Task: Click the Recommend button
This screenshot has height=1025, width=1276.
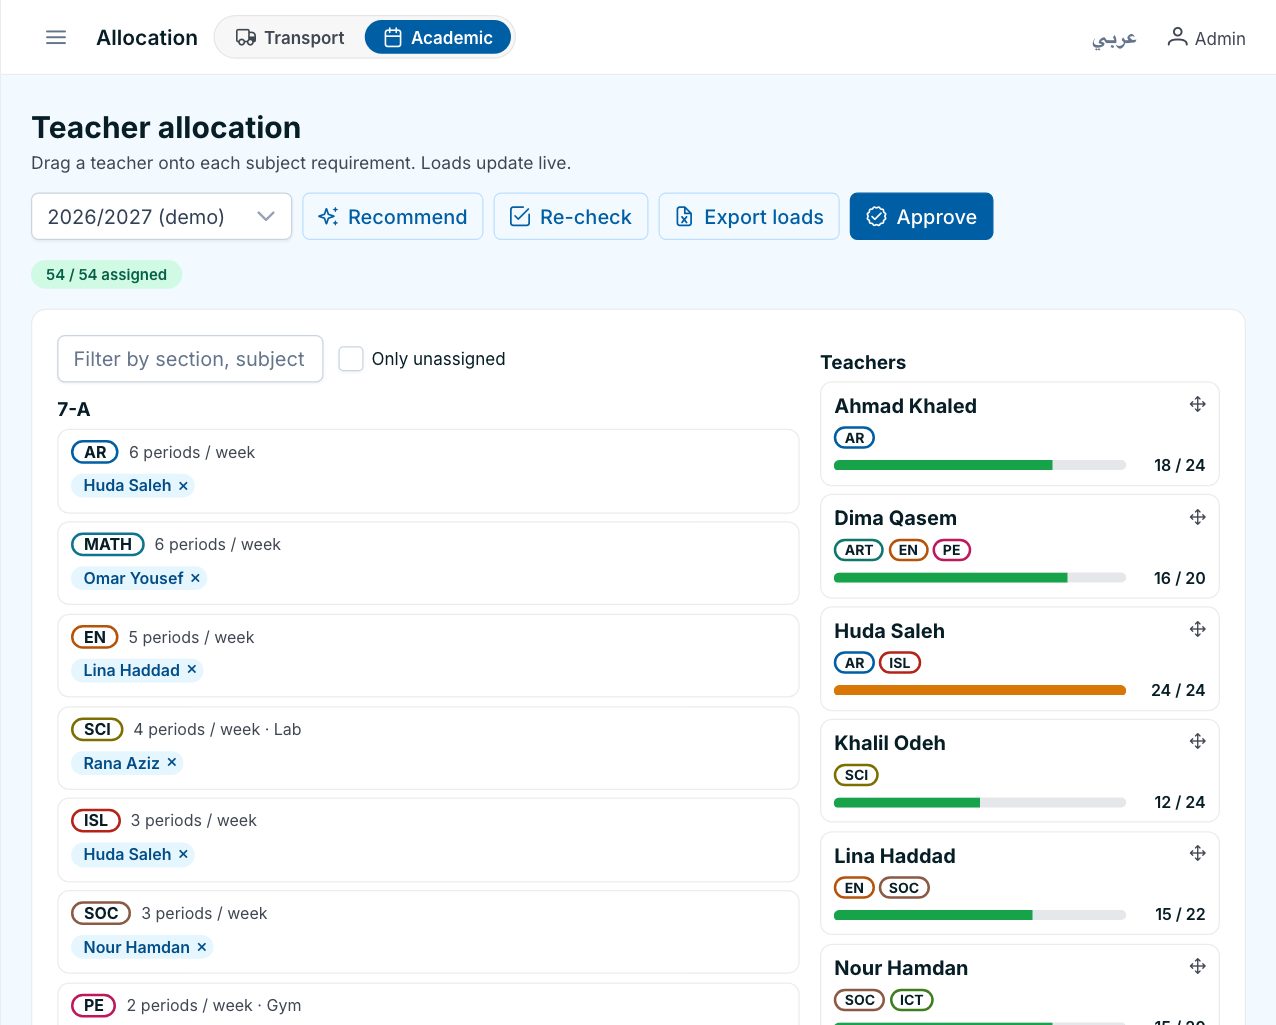Action: [393, 216]
